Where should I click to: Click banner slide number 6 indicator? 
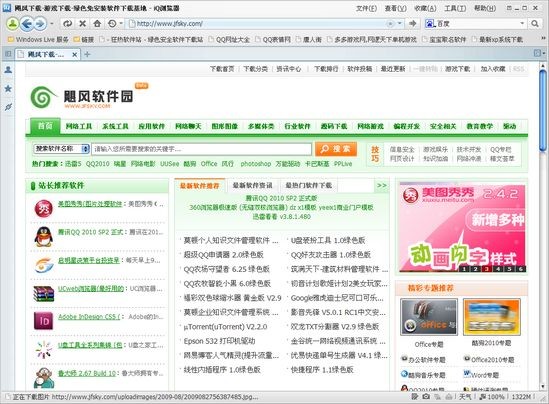point(521,269)
